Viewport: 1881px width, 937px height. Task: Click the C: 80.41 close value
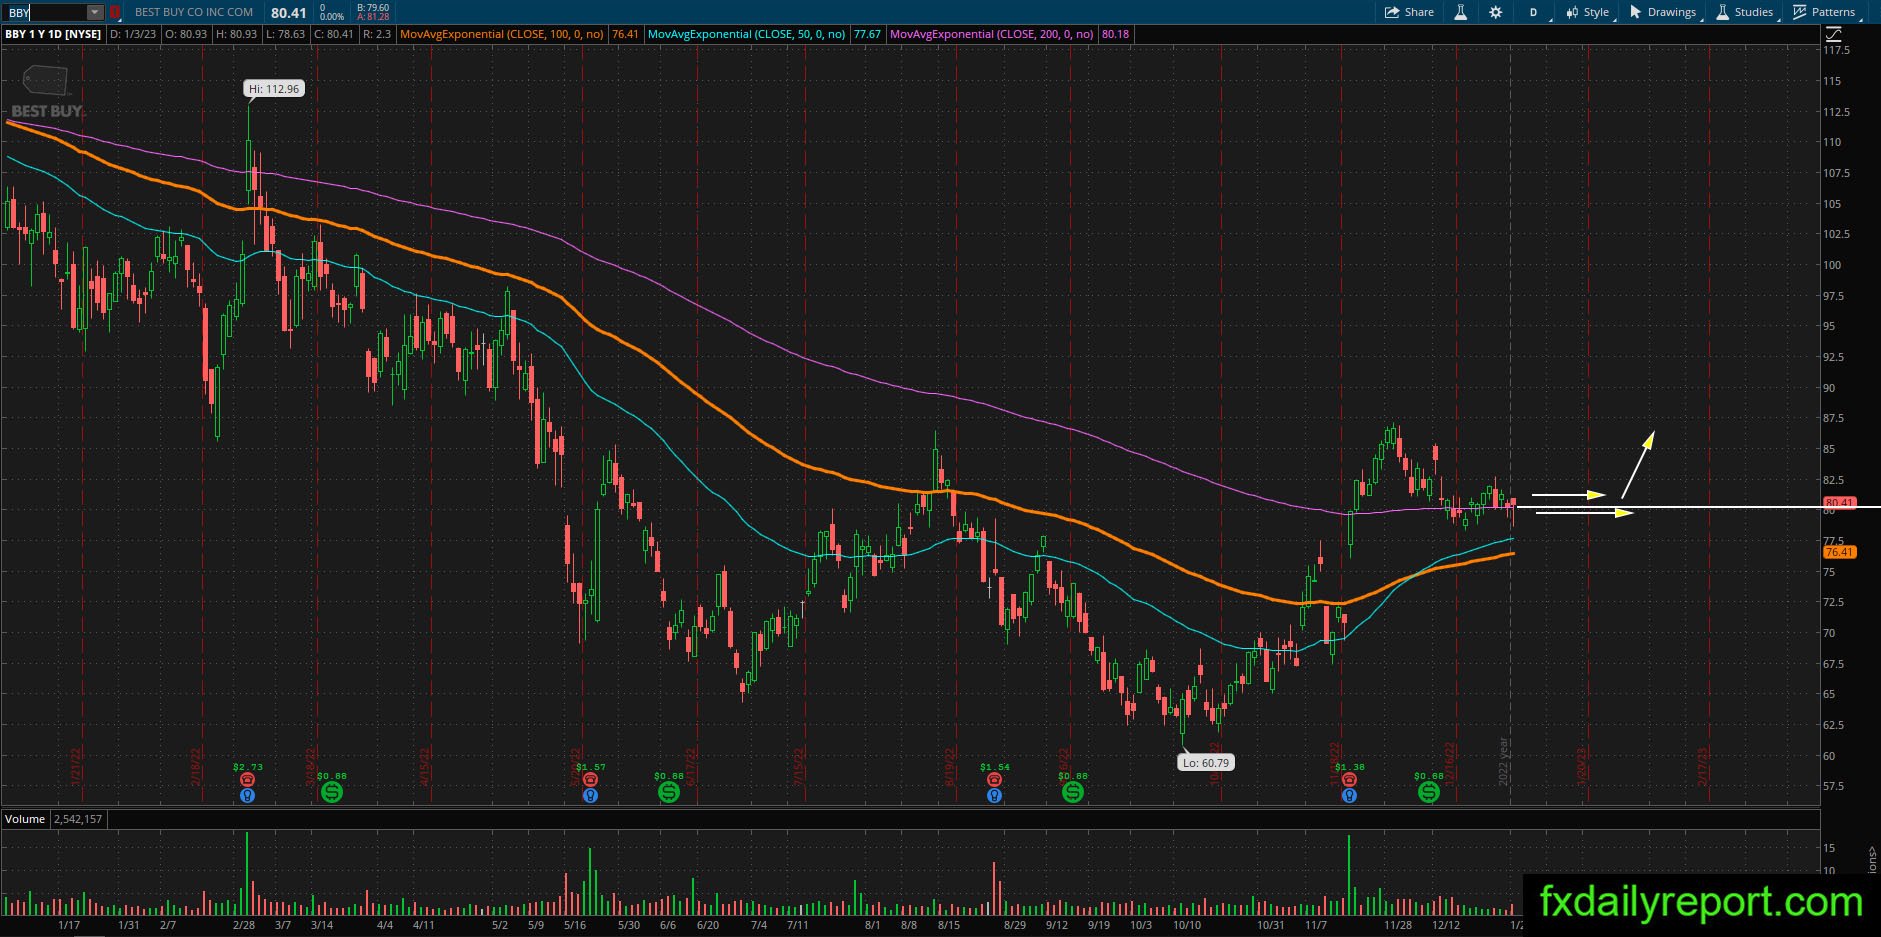point(334,34)
